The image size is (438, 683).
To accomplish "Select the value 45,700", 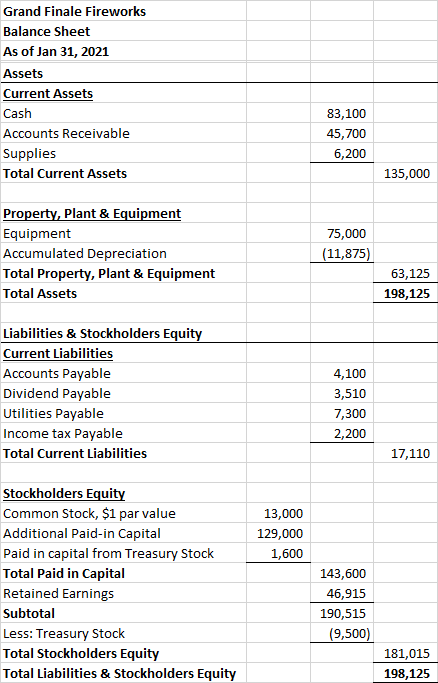I will (346, 133).
